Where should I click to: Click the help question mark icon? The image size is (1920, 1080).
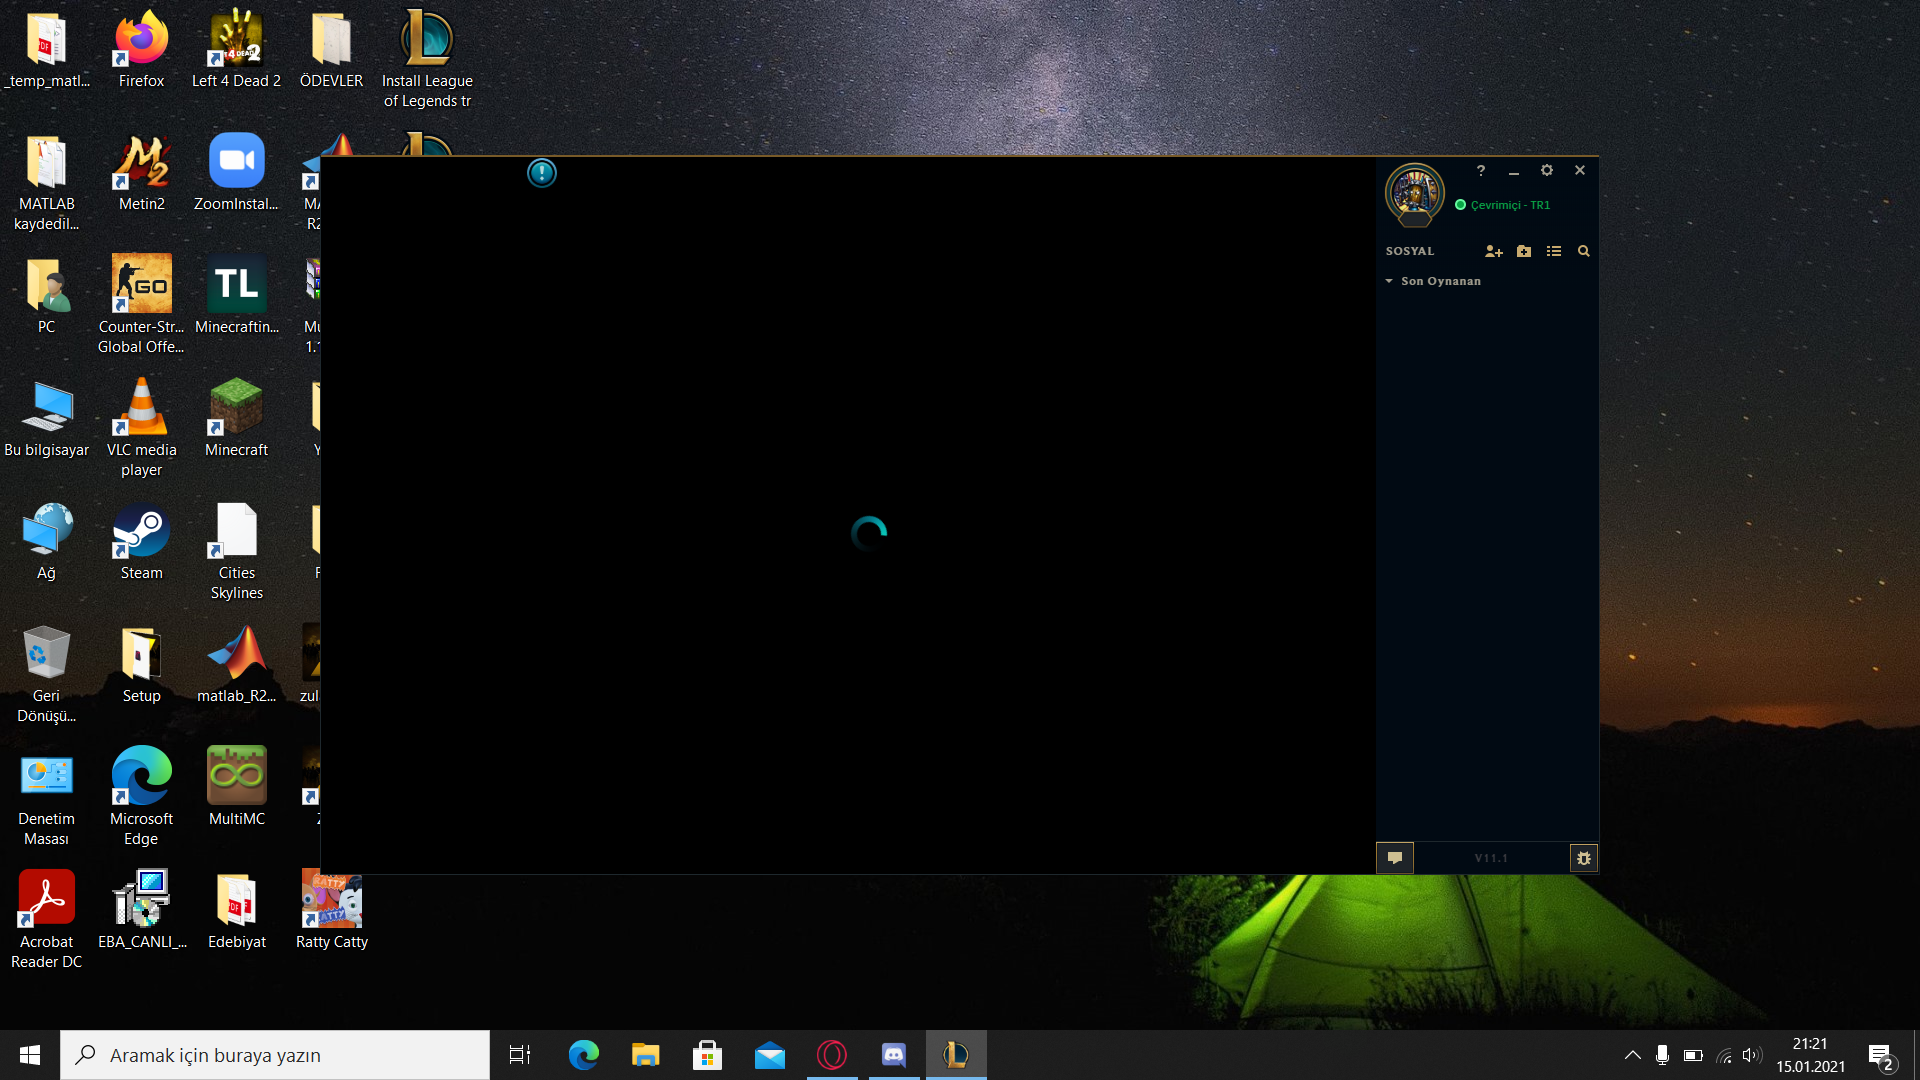pos(1480,171)
